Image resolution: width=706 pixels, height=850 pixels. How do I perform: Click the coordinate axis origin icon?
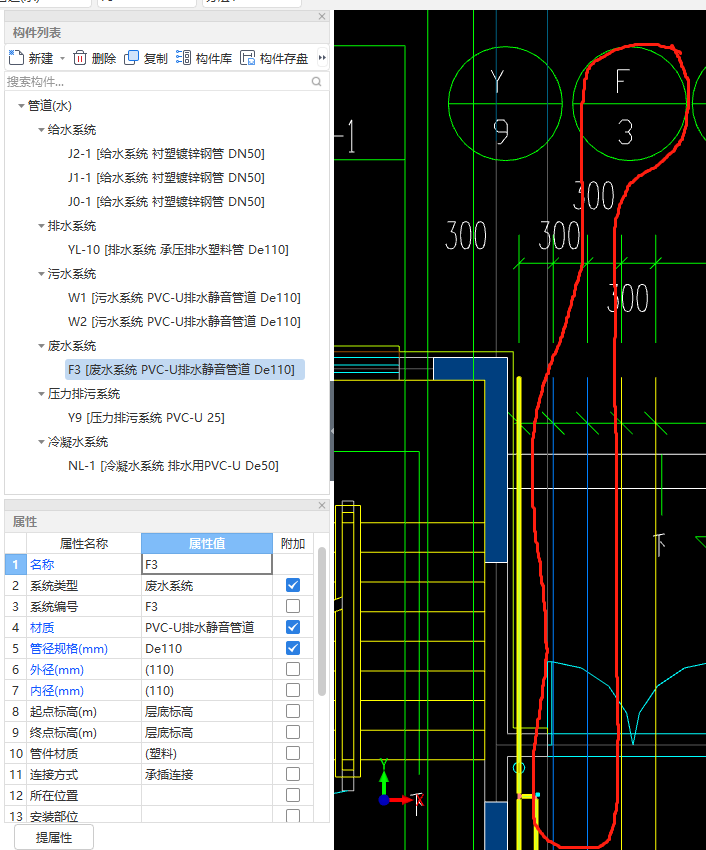point(384,800)
